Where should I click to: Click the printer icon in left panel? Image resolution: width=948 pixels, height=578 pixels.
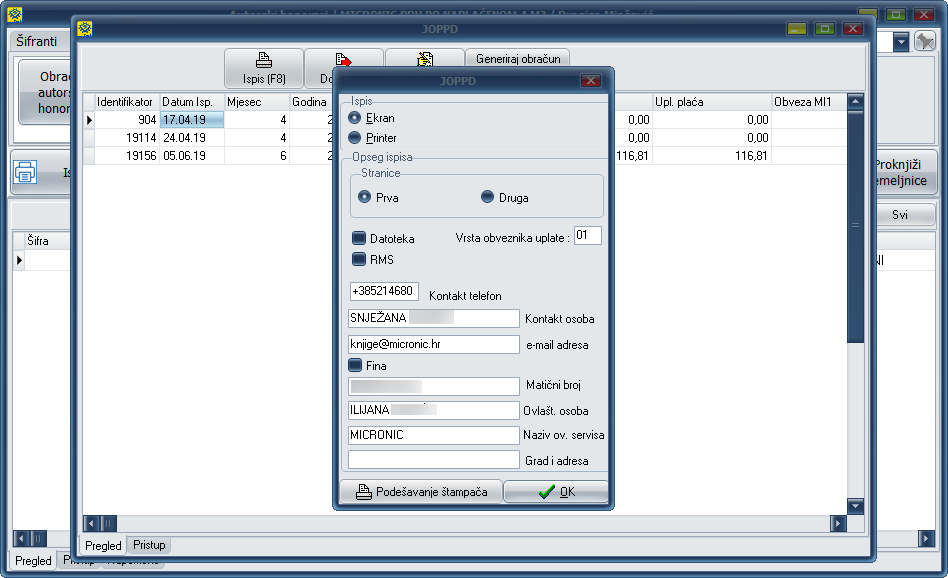point(25,173)
